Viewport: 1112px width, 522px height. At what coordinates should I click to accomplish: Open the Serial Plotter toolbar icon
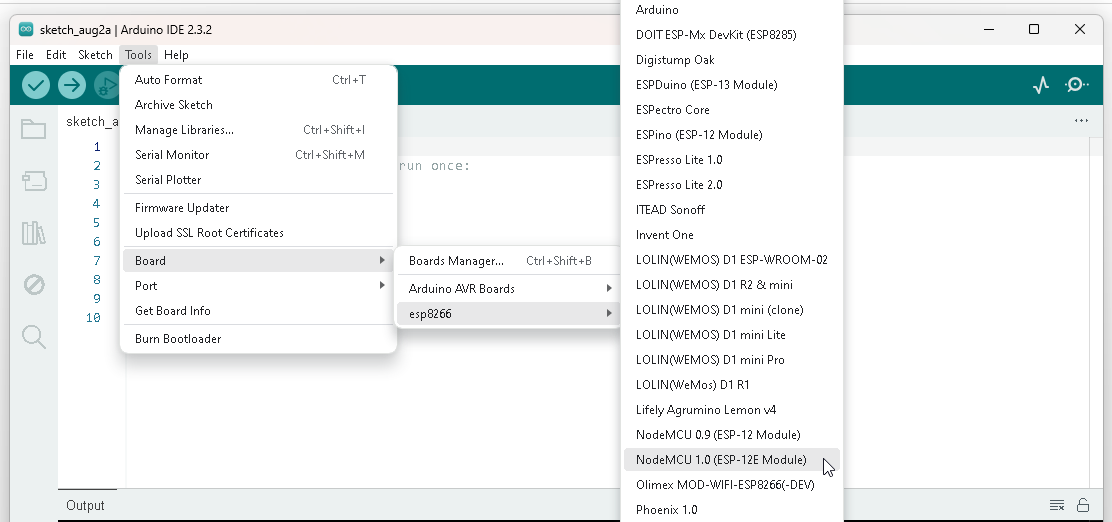click(x=1041, y=86)
